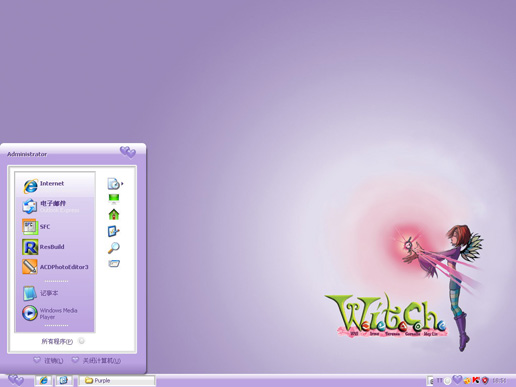Open Internet Explorer from the Start menu
The height and width of the screenshot is (387, 516).
coord(55,185)
